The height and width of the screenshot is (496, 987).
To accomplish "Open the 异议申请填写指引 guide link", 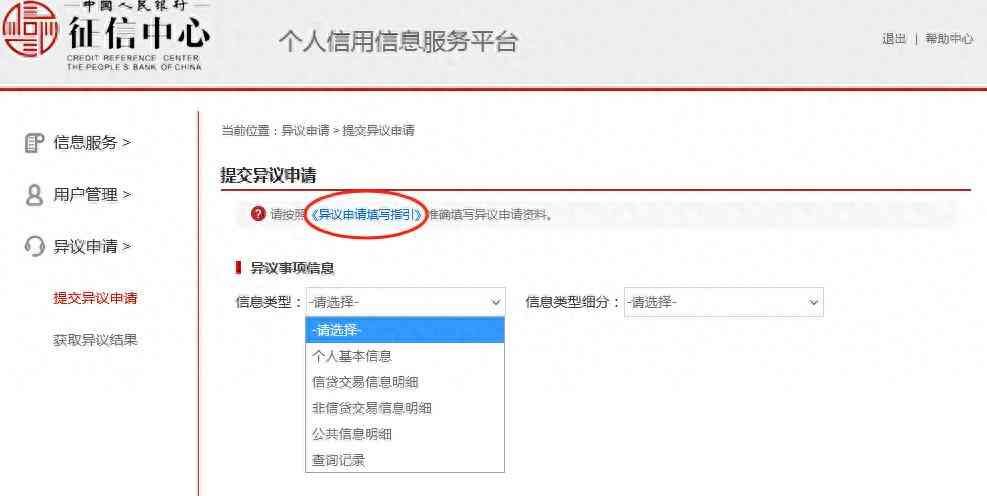I will pos(366,215).
